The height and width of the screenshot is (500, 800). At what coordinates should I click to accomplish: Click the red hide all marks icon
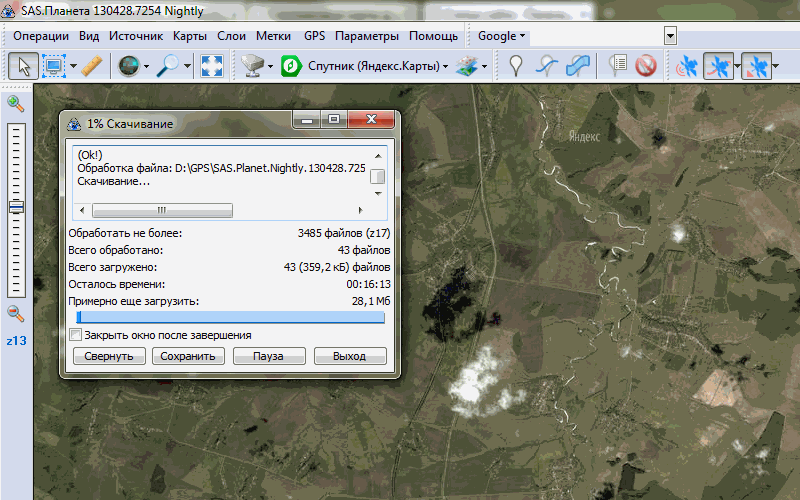(x=645, y=66)
